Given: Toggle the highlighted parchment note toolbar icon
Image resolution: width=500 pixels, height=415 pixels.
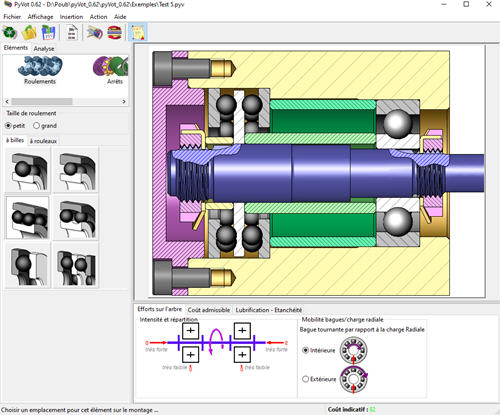Looking at the screenshot, I should [138, 32].
